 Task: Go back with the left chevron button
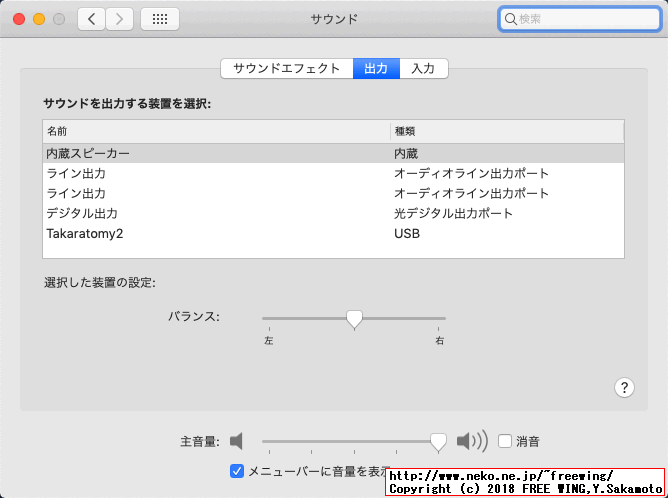coord(91,19)
